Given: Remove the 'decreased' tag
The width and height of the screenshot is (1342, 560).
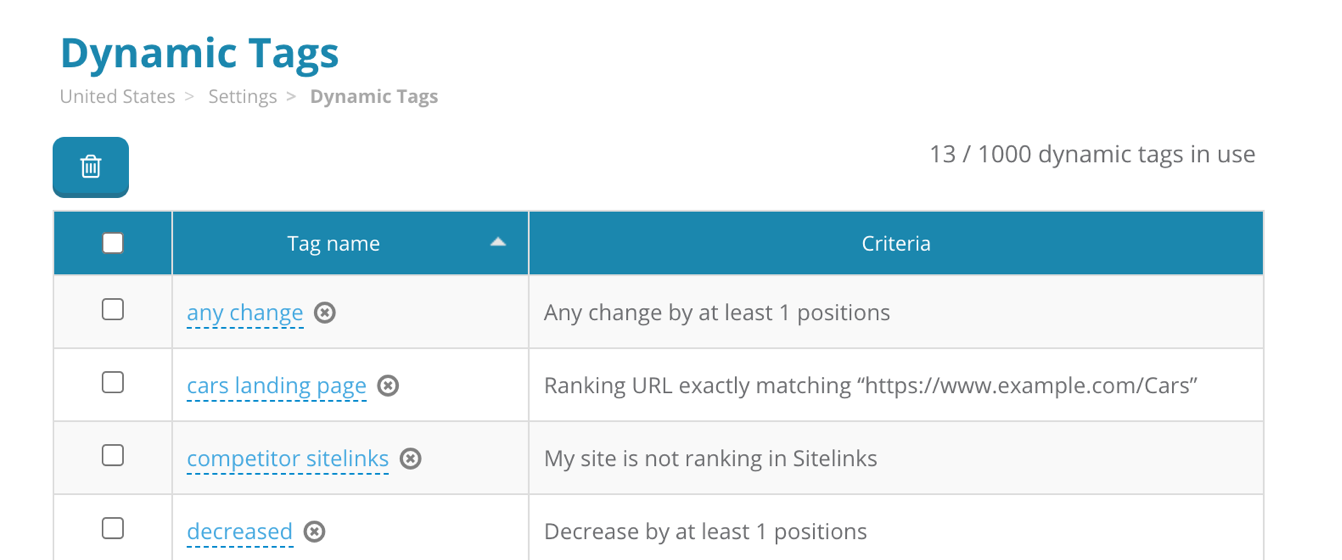Looking at the screenshot, I should 314,532.
